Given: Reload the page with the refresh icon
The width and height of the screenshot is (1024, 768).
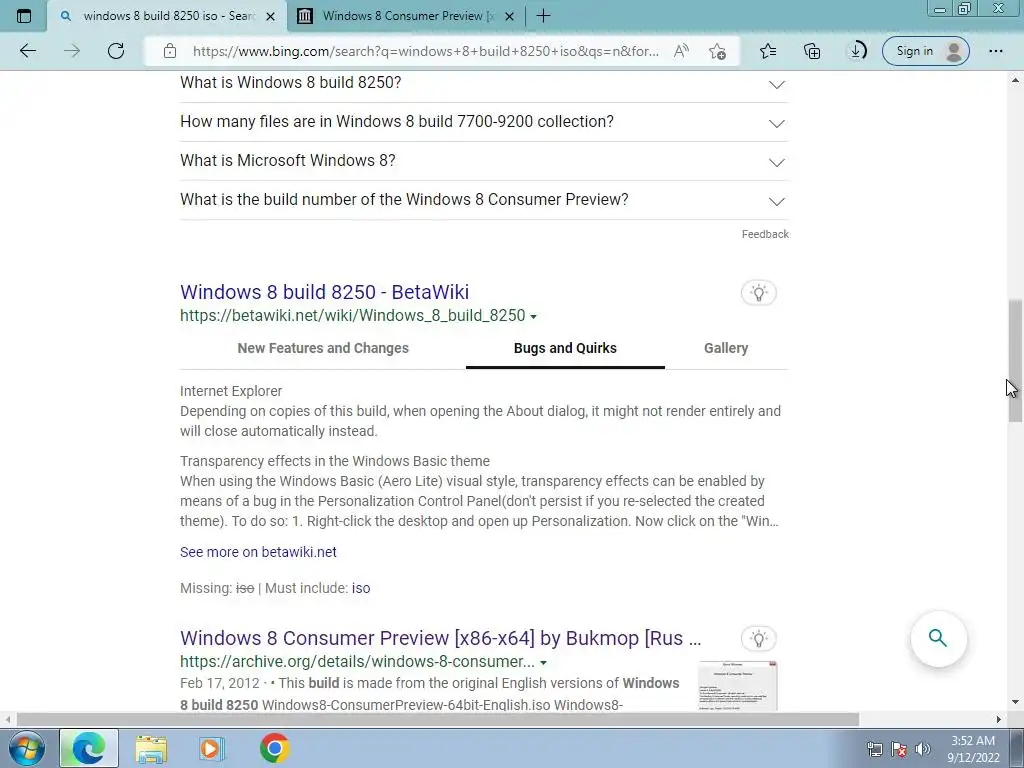Looking at the screenshot, I should tap(116, 51).
